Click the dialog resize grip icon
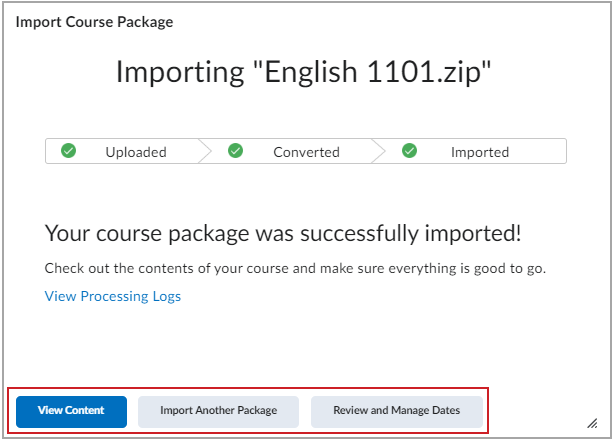 click(x=592, y=423)
